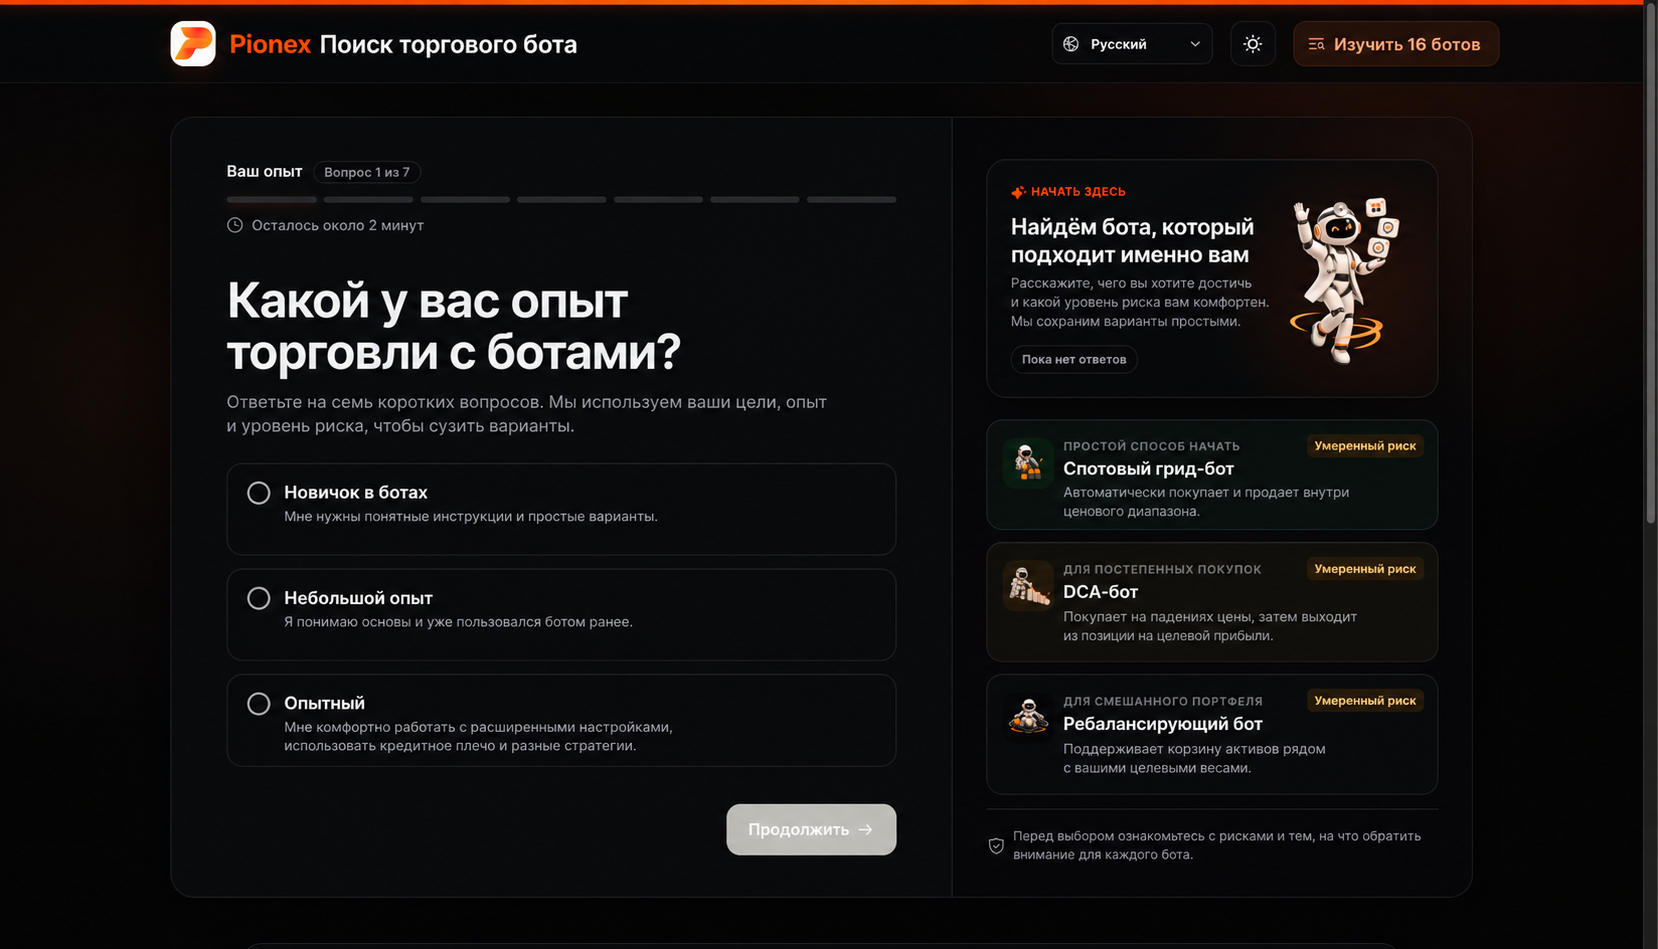Image resolution: width=1658 pixels, height=949 pixels.
Task: Click the first progress bar segment
Action: point(272,200)
